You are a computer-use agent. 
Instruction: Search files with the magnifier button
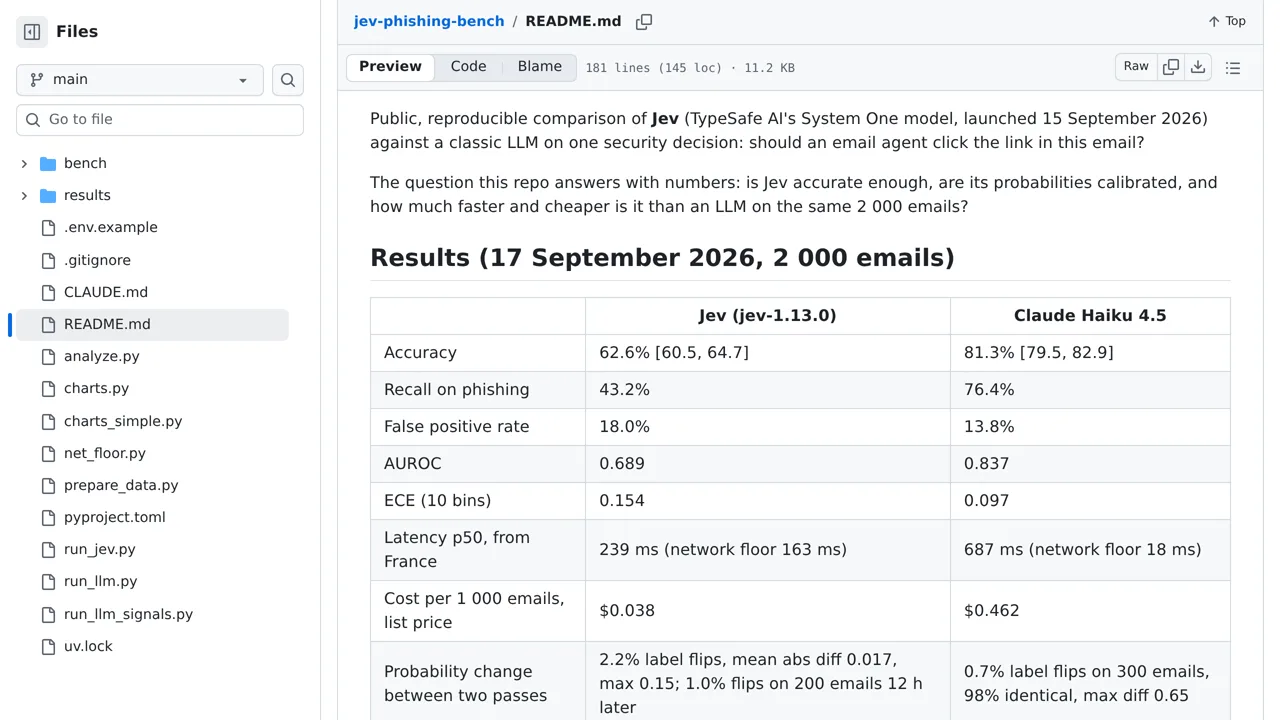[x=288, y=80]
